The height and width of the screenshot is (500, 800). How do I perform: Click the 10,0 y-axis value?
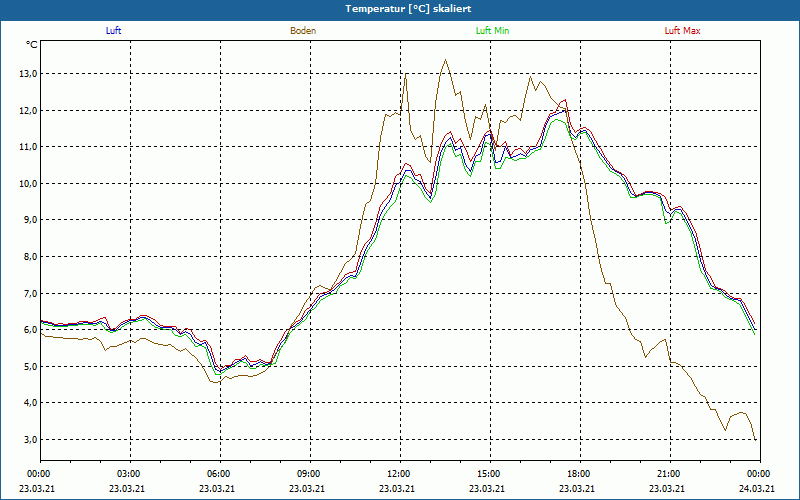pos(28,184)
